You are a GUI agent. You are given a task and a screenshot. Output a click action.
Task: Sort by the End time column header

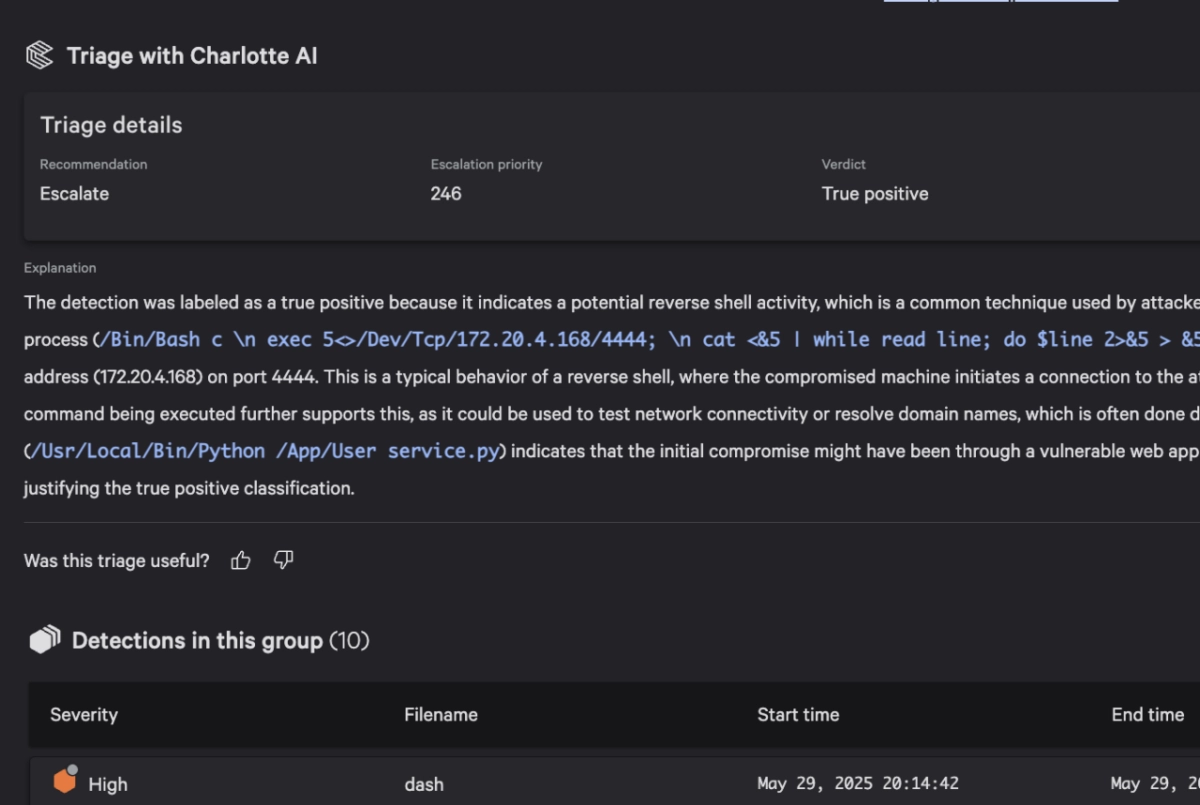click(x=1148, y=715)
